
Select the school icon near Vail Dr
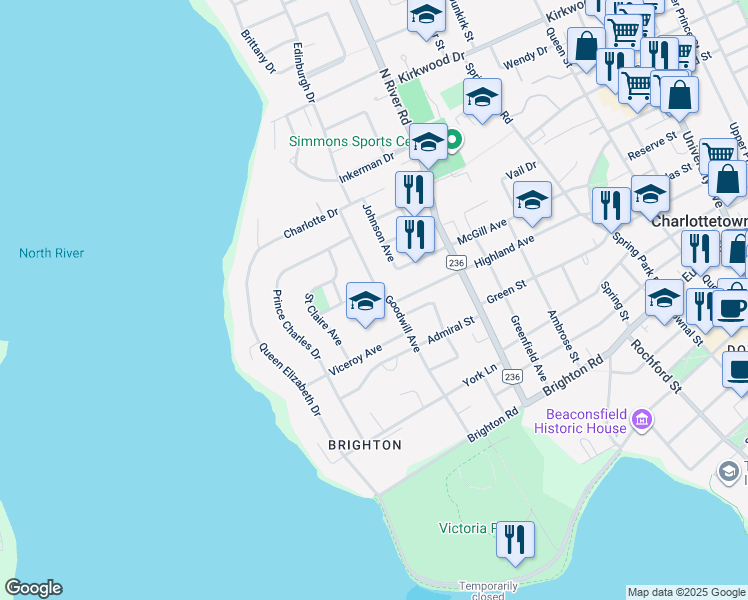pos(532,199)
